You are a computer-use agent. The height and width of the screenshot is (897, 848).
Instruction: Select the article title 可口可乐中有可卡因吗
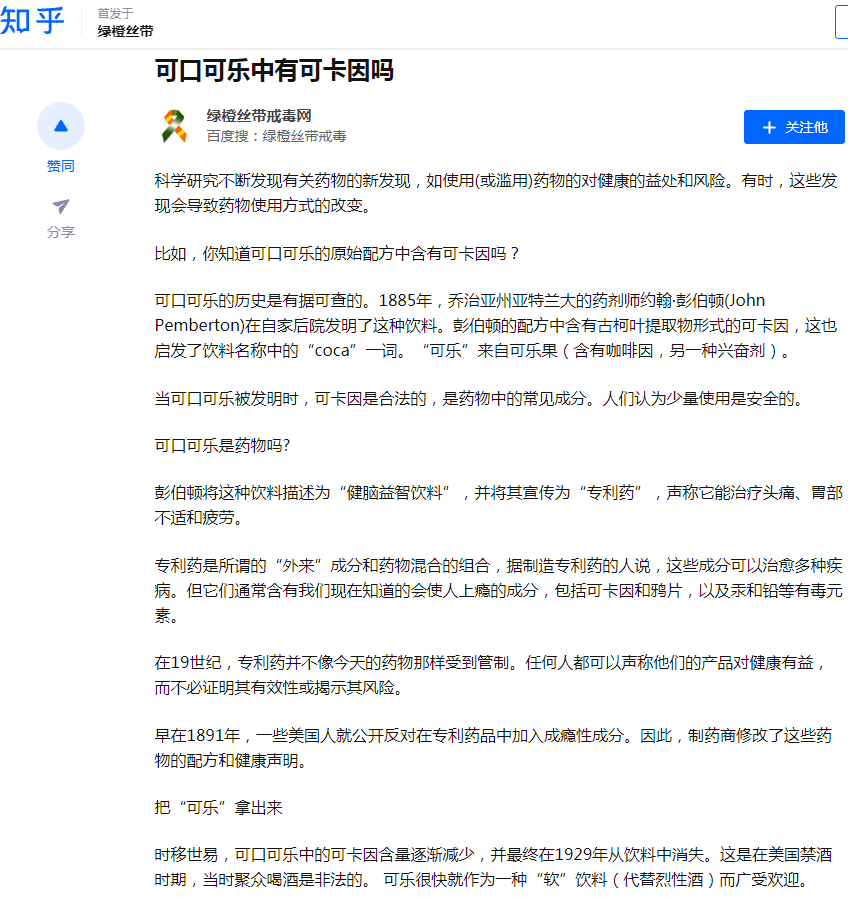click(x=274, y=71)
